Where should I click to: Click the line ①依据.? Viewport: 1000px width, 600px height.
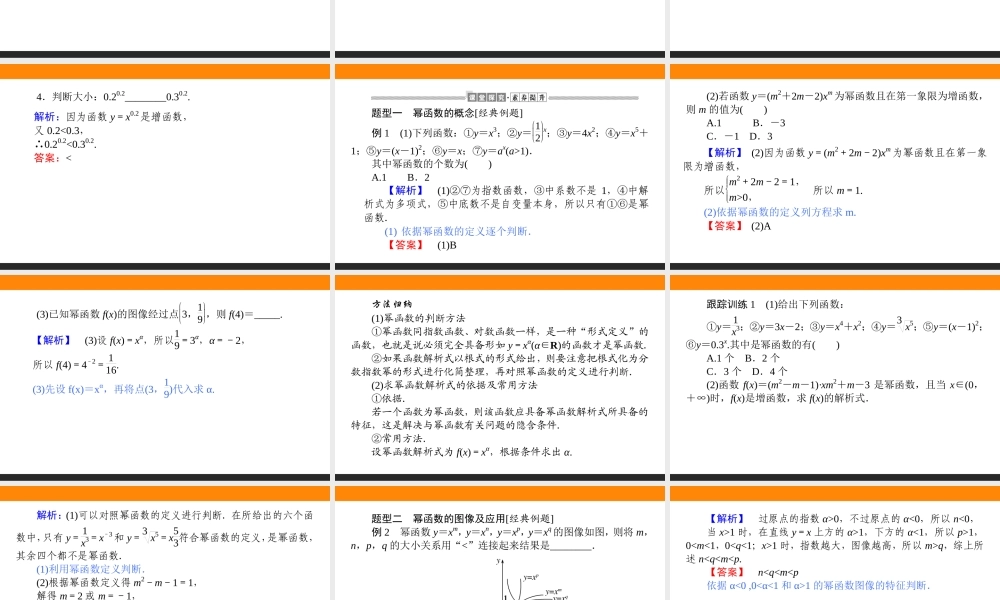coord(388,399)
